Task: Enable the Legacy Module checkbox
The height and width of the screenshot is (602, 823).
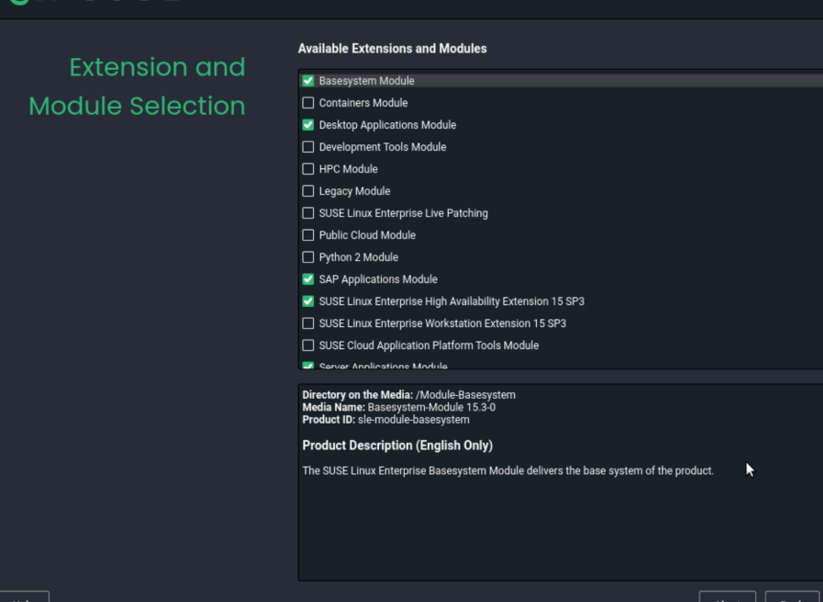Action: click(x=308, y=191)
